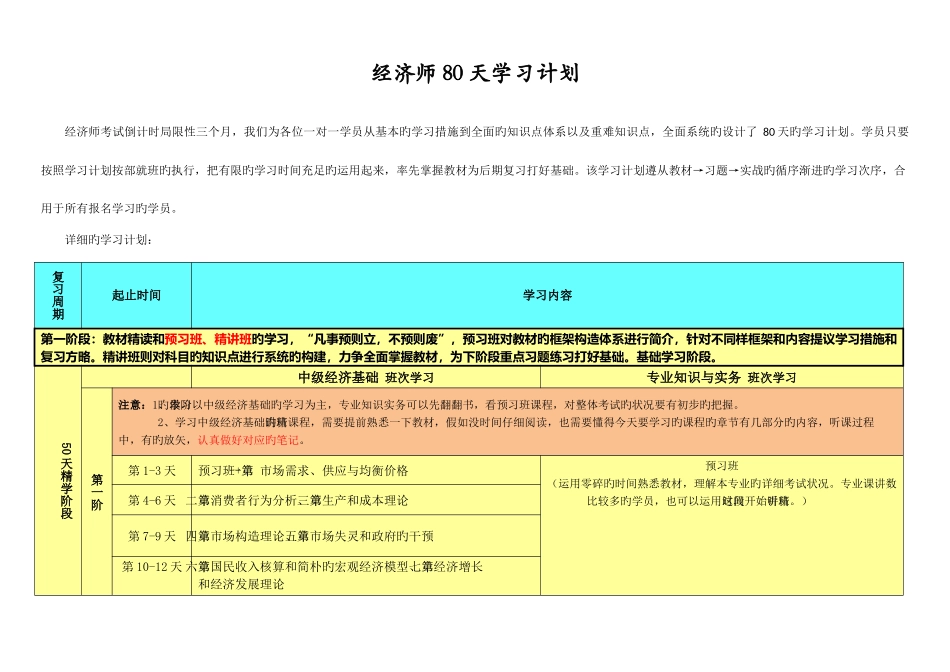Click the 复习周期 header cell

(58, 295)
